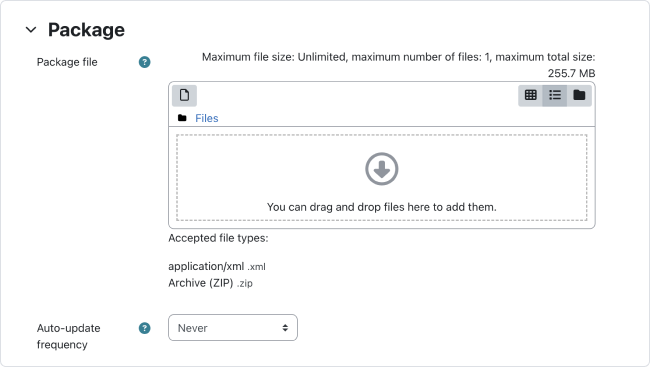Switch file view to icons grid
Viewport: 650px width, 367px height.
(531, 95)
